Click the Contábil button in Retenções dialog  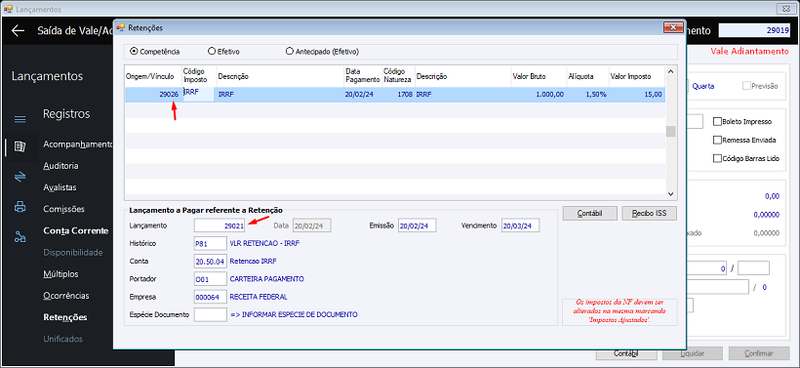[590, 213]
